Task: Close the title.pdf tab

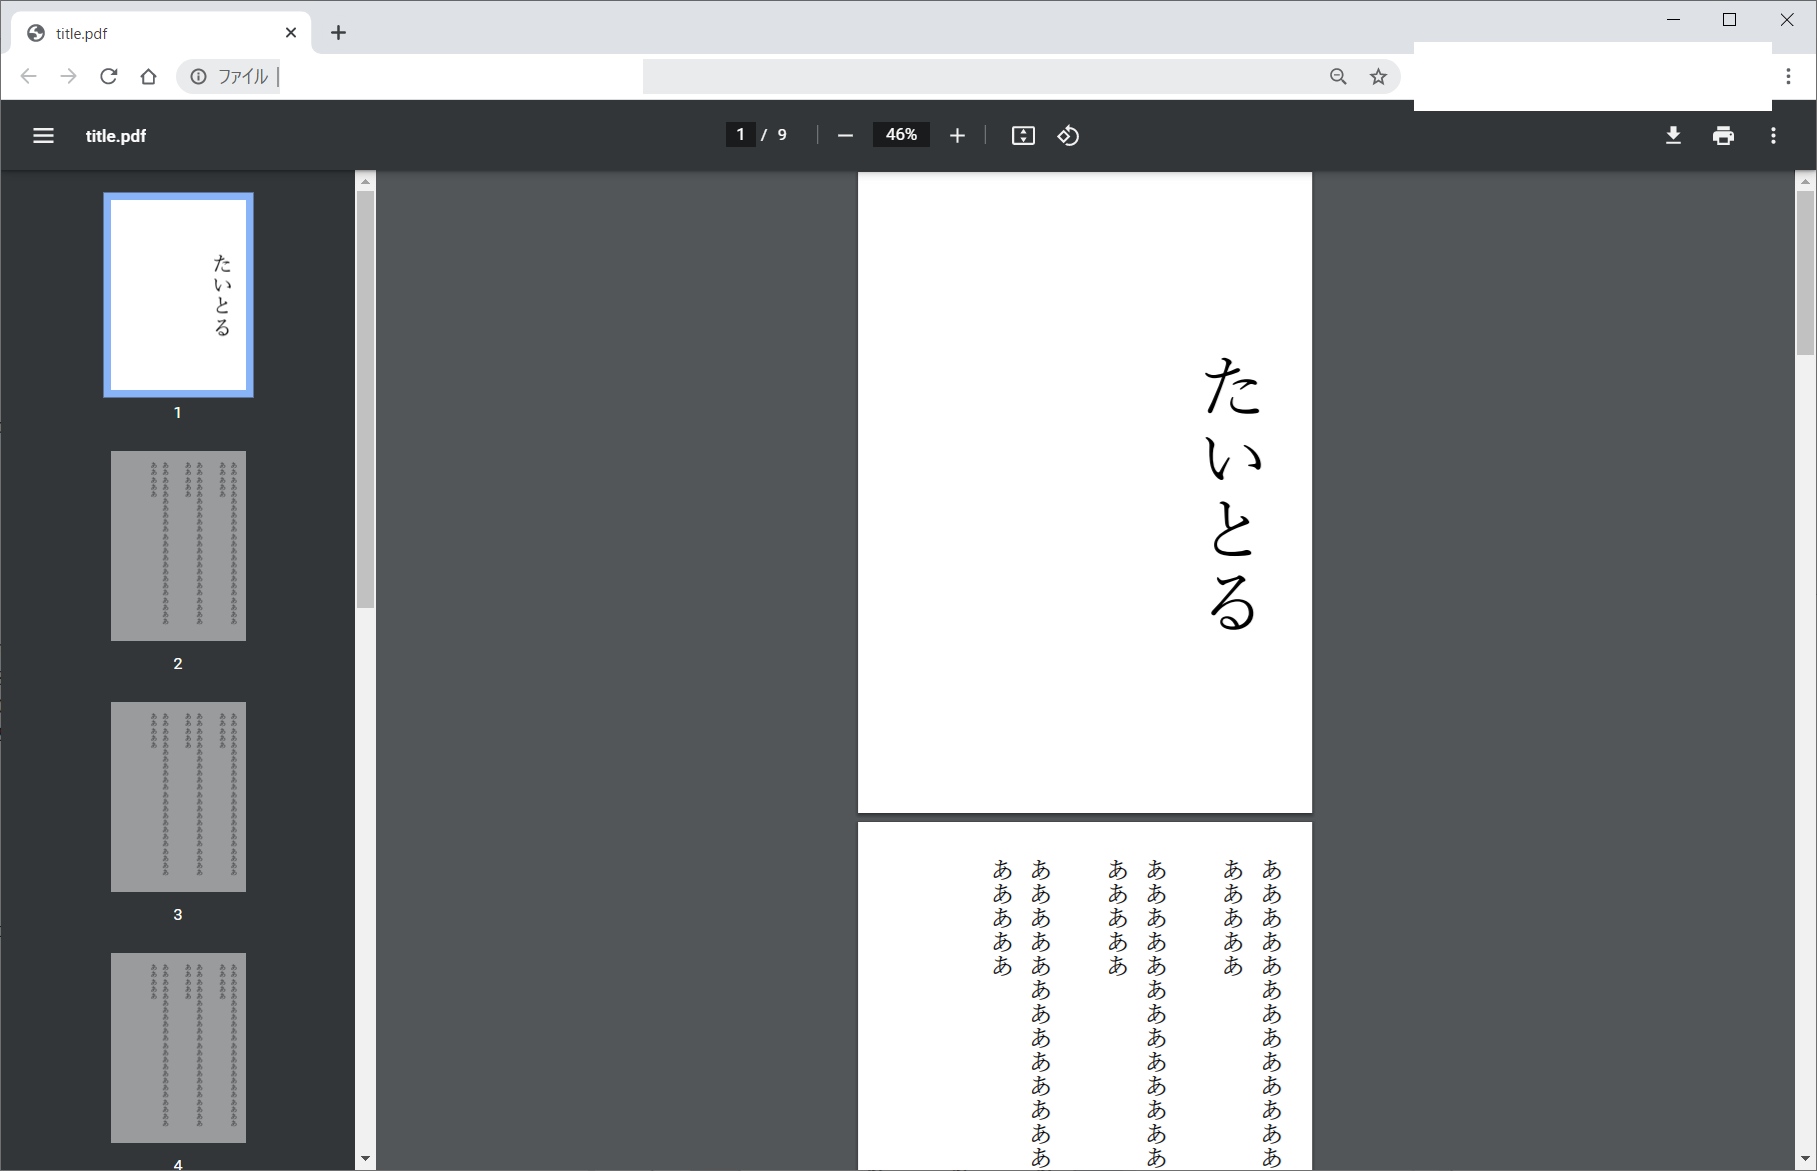Action: pos(291,33)
